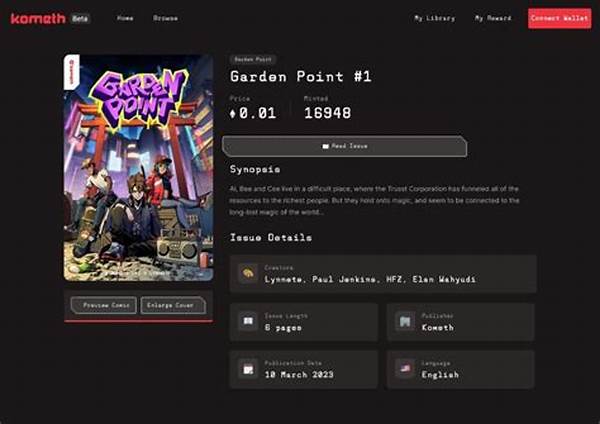Click the synopsis paragraph text

point(374,201)
